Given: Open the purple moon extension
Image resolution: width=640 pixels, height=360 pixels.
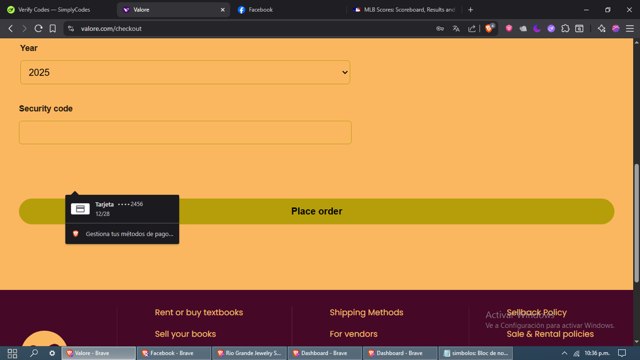Looking at the screenshot, I should click(x=537, y=28).
